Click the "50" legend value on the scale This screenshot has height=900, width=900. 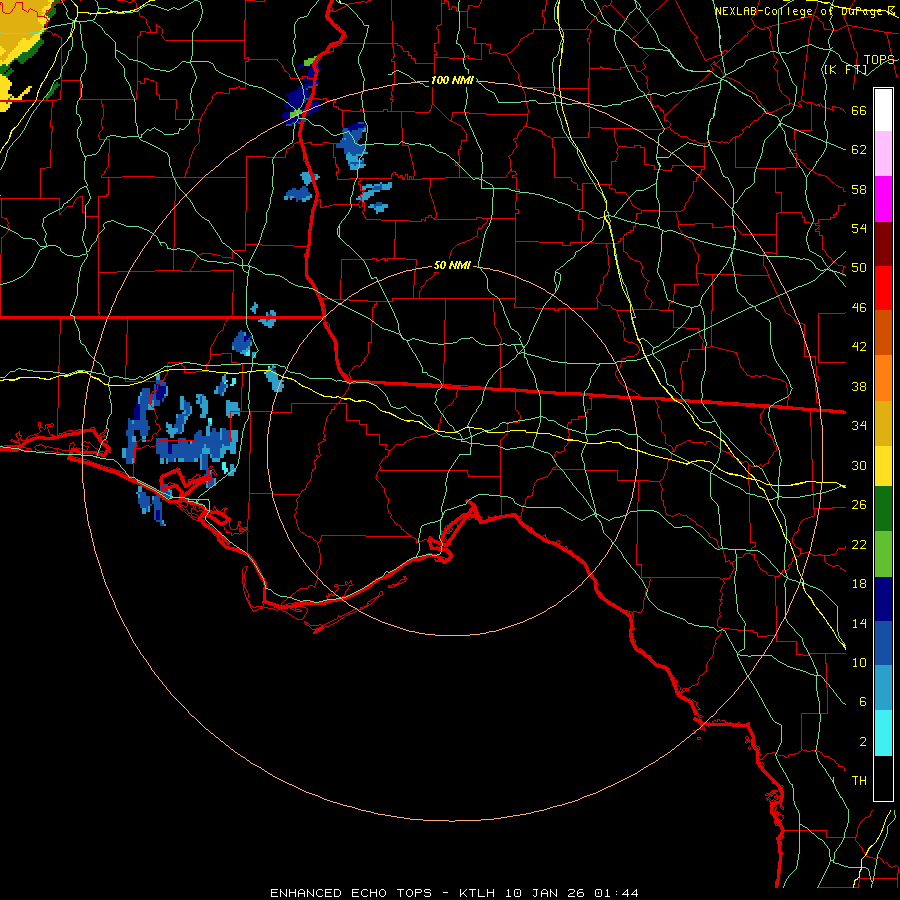tap(859, 268)
